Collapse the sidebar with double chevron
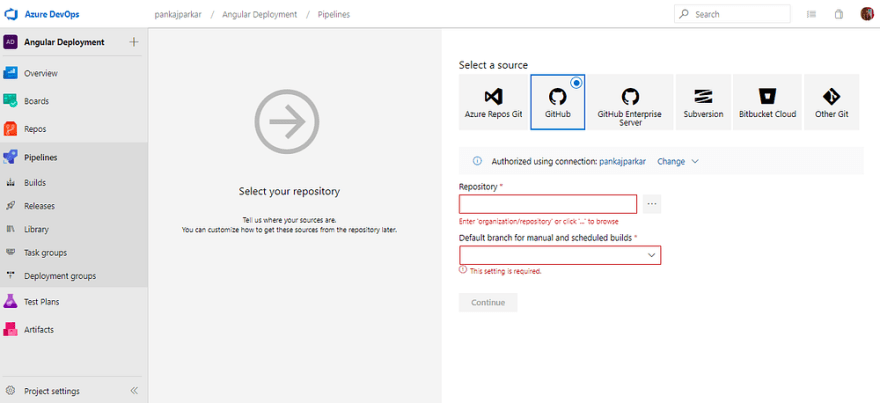 pos(134,391)
